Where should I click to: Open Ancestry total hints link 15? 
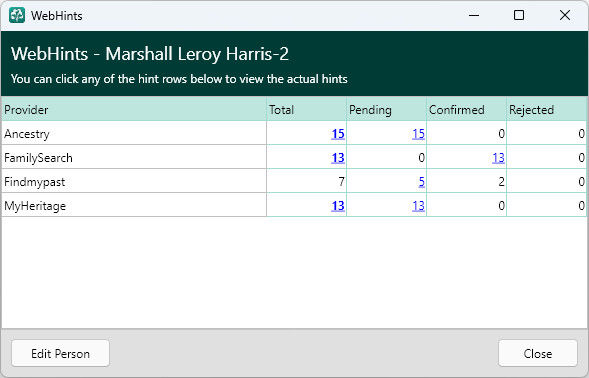coord(338,134)
